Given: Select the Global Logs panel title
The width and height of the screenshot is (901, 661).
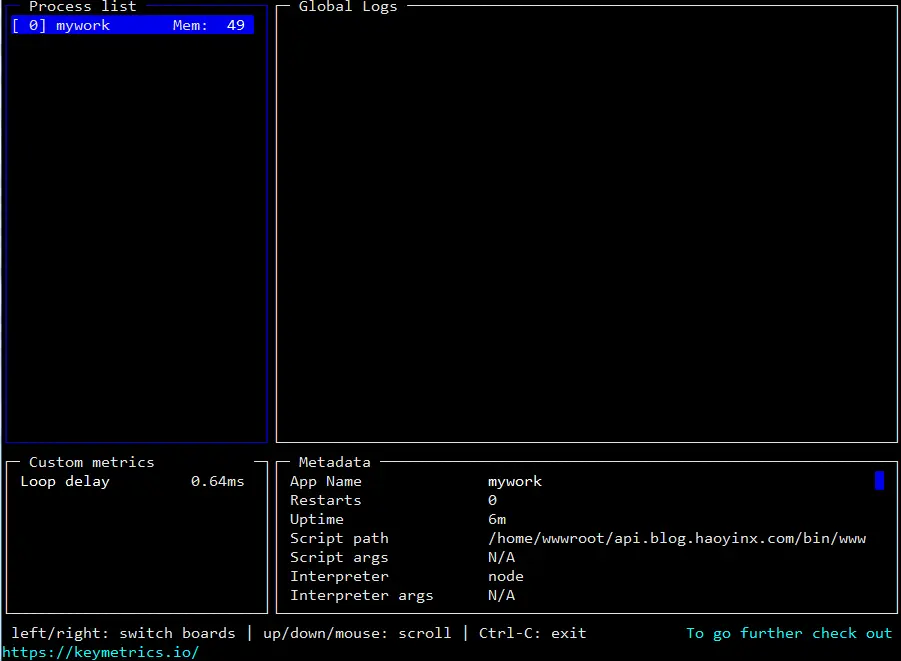Looking at the screenshot, I should (x=348, y=6).
